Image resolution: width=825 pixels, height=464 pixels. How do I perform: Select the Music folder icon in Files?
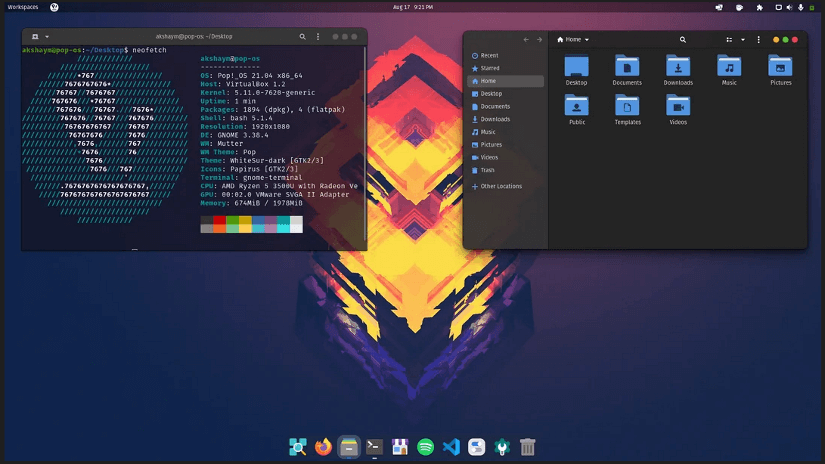(x=729, y=66)
